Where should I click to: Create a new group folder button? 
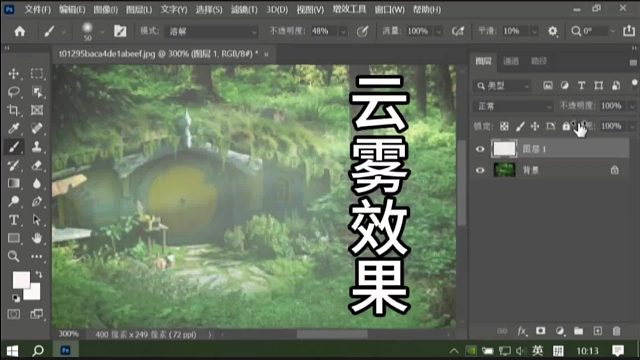[578, 331]
